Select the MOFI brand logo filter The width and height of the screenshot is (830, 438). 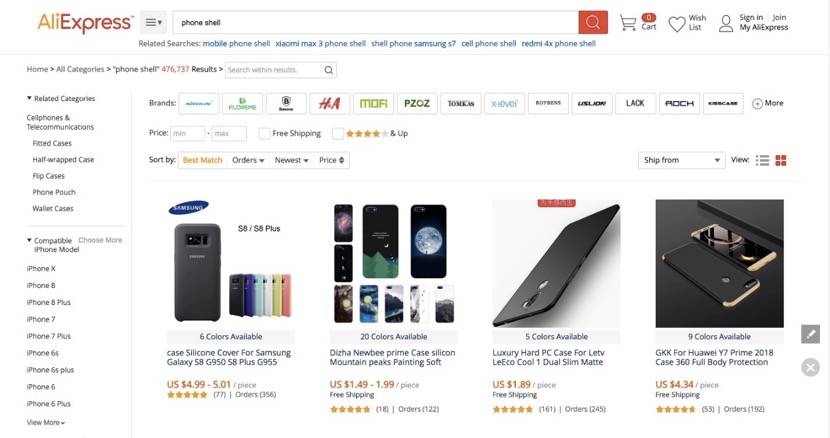pyautogui.click(x=373, y=103)
